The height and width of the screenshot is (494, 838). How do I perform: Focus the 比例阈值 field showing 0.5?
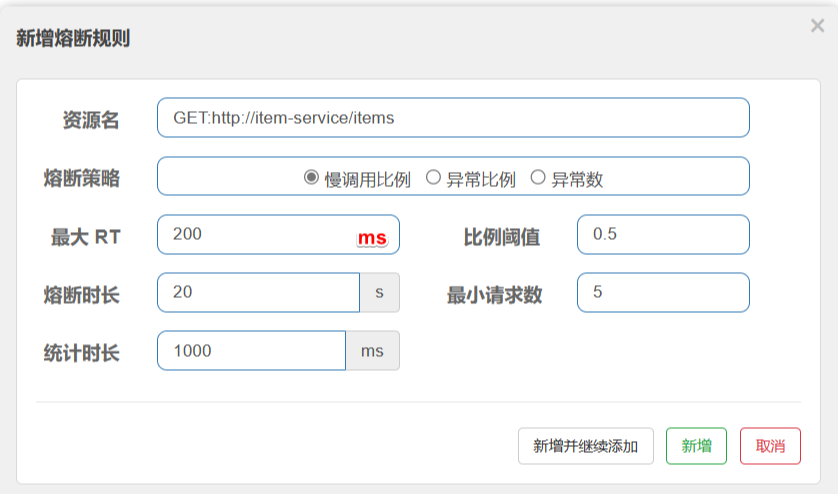click(x=662, y=235)
